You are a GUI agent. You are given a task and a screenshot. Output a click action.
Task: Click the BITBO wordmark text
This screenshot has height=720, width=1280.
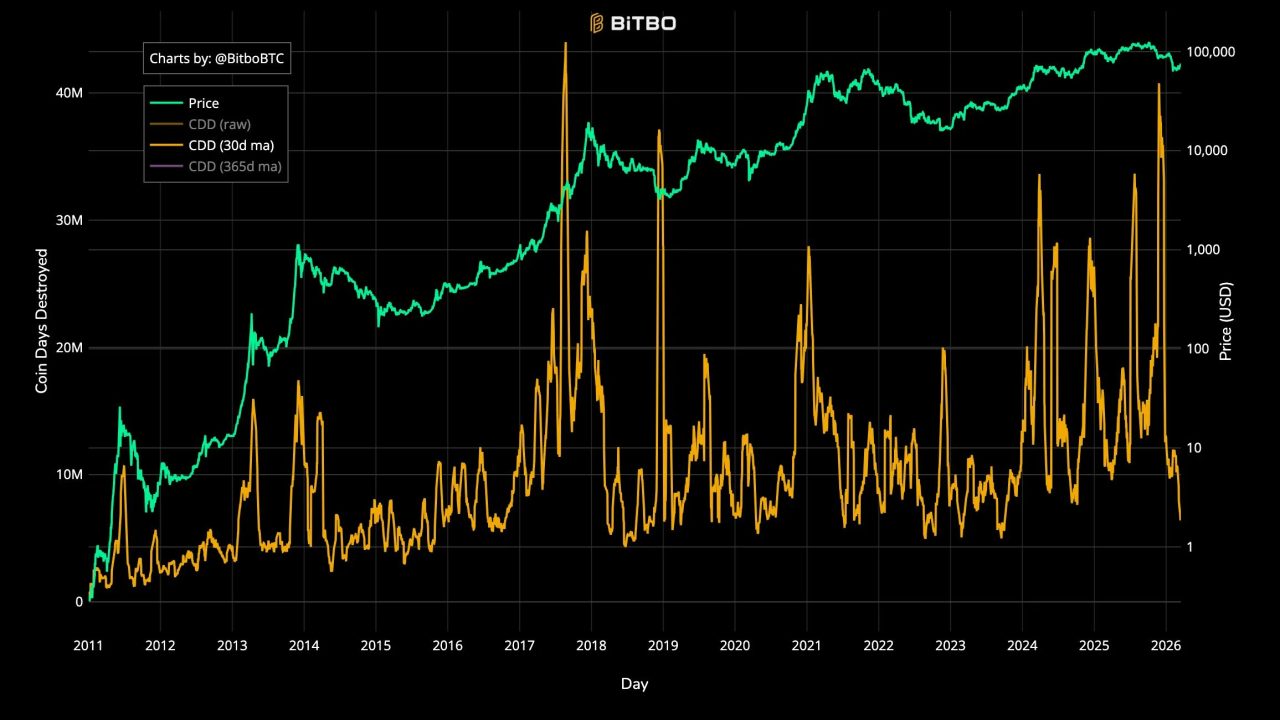(643, 22)
